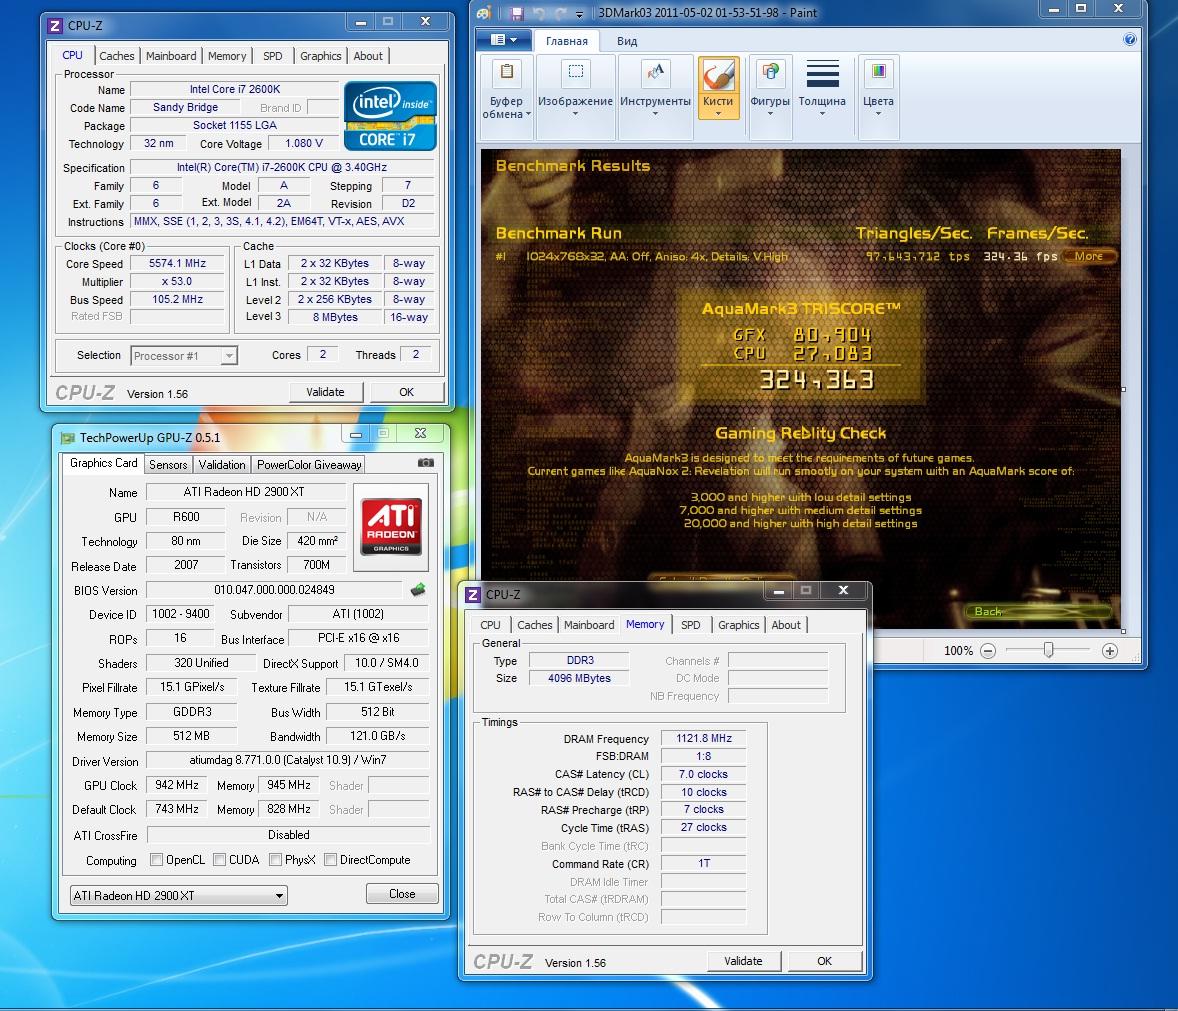Open the SPD tab in bottom CPU-Z
The width and height of the screenshot is (1178, 1011).
[690, 625]
